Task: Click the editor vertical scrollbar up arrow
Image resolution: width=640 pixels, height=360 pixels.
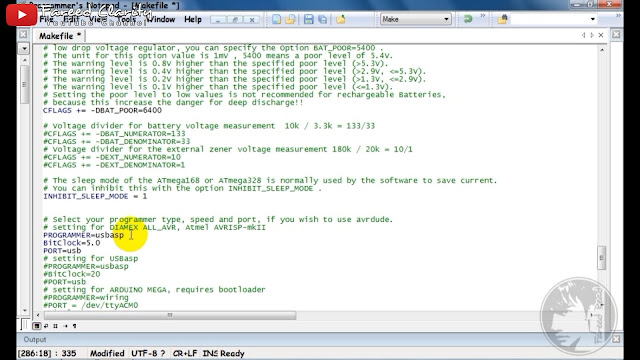Action: [602, 50]
